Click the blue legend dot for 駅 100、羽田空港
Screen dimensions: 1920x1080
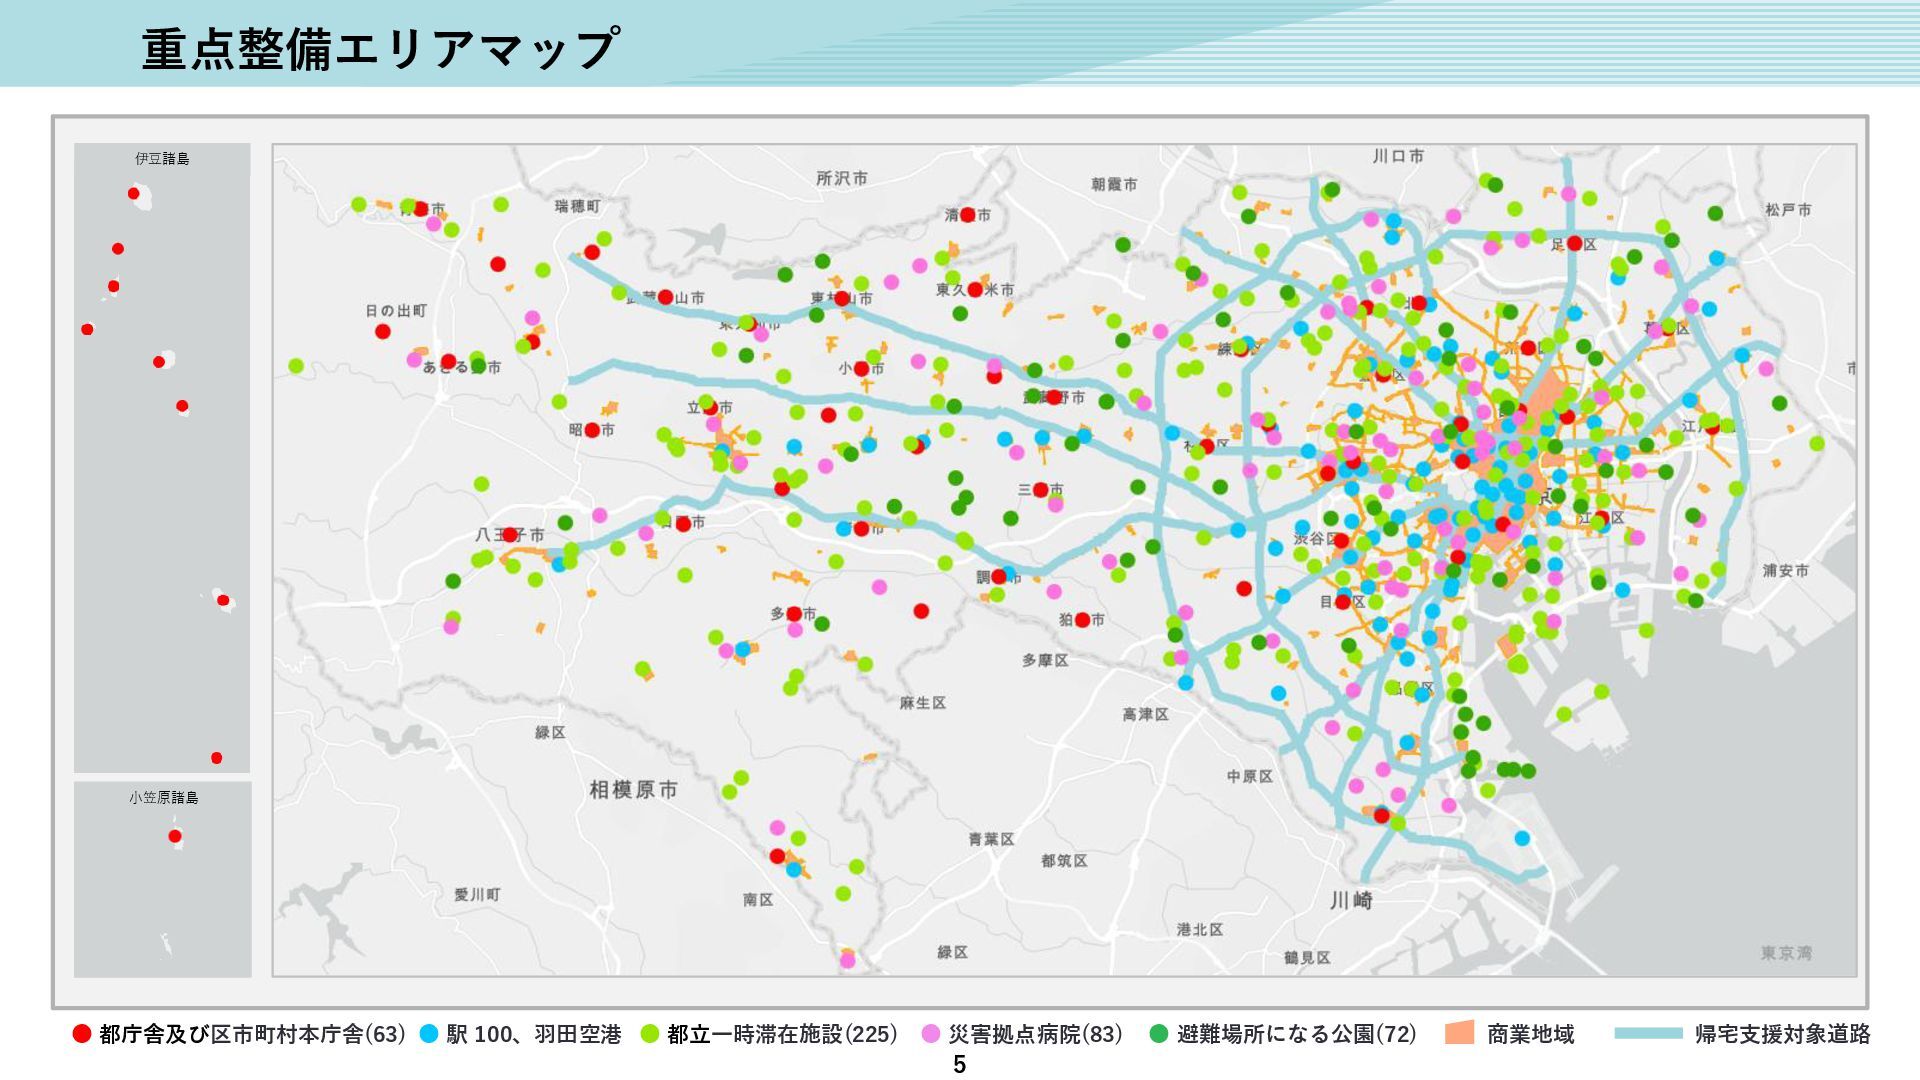(x=429, y=1034)
